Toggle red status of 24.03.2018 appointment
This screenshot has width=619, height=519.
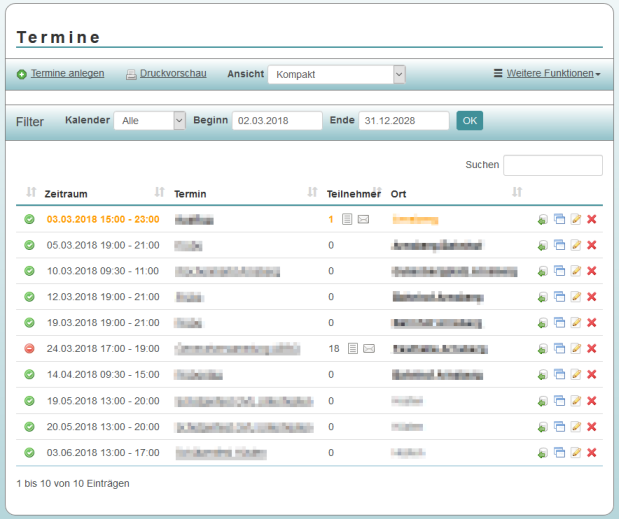click(30, 349)
